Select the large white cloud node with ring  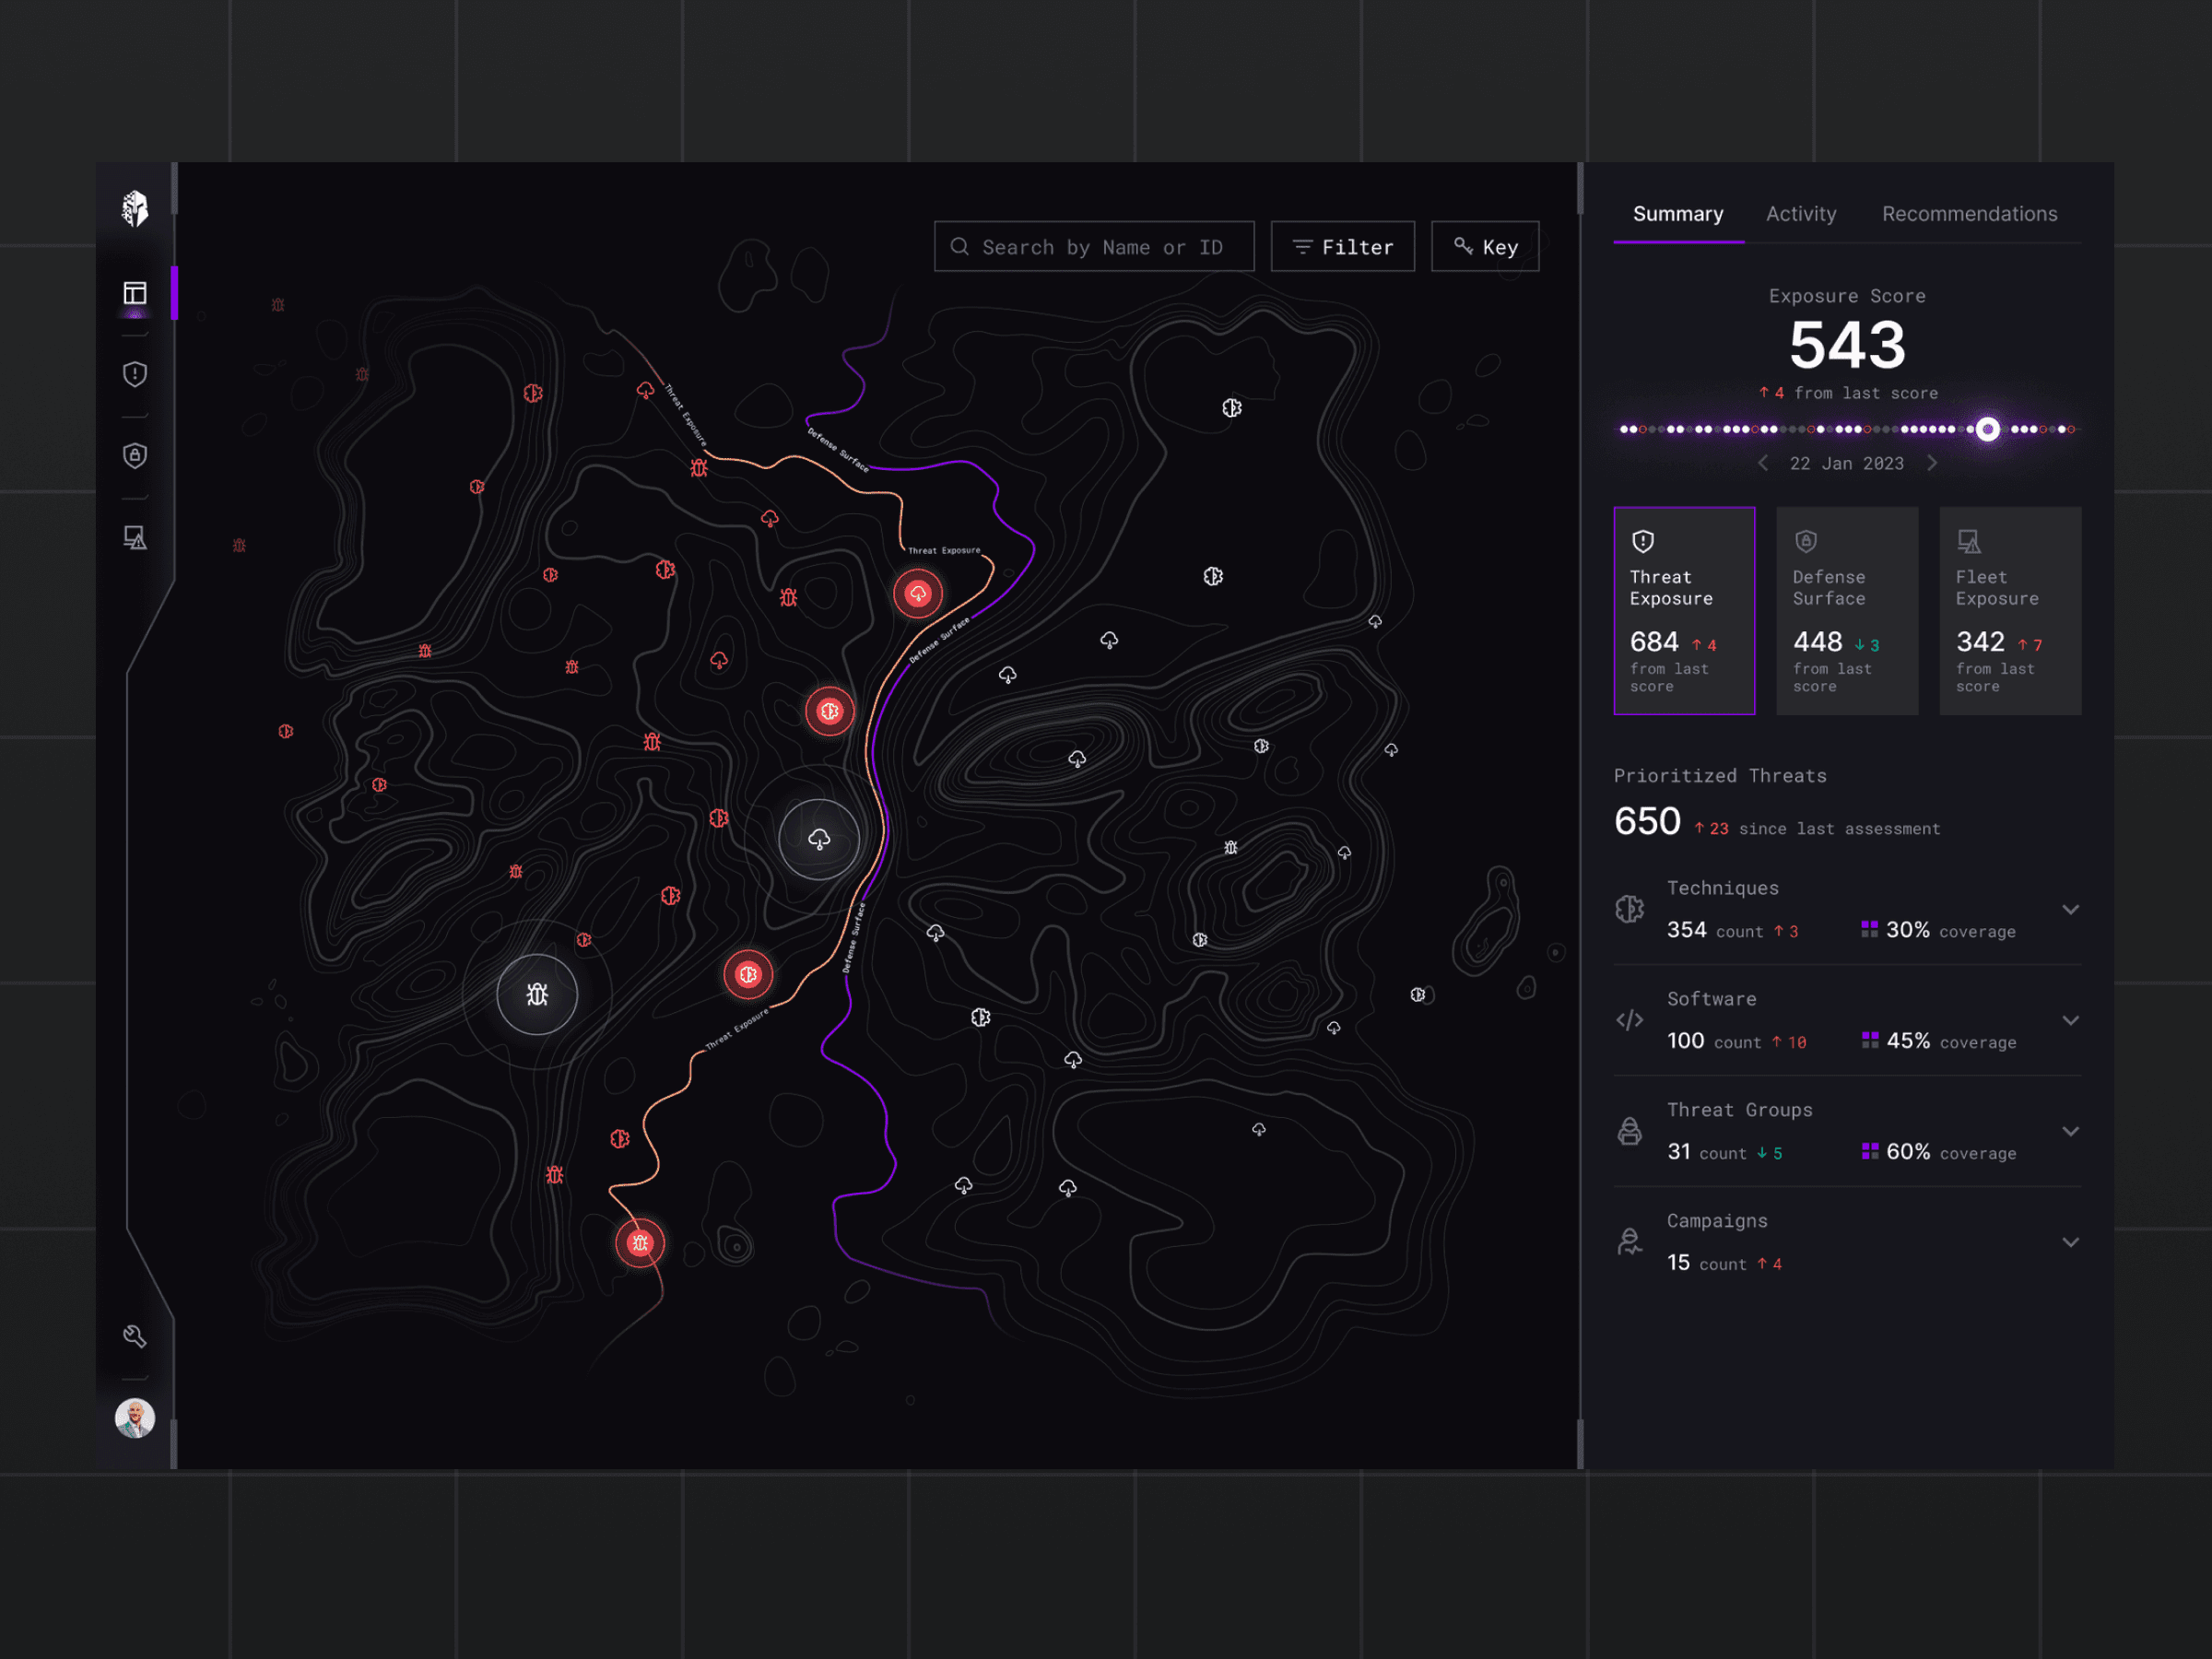(x=819, y=839)
